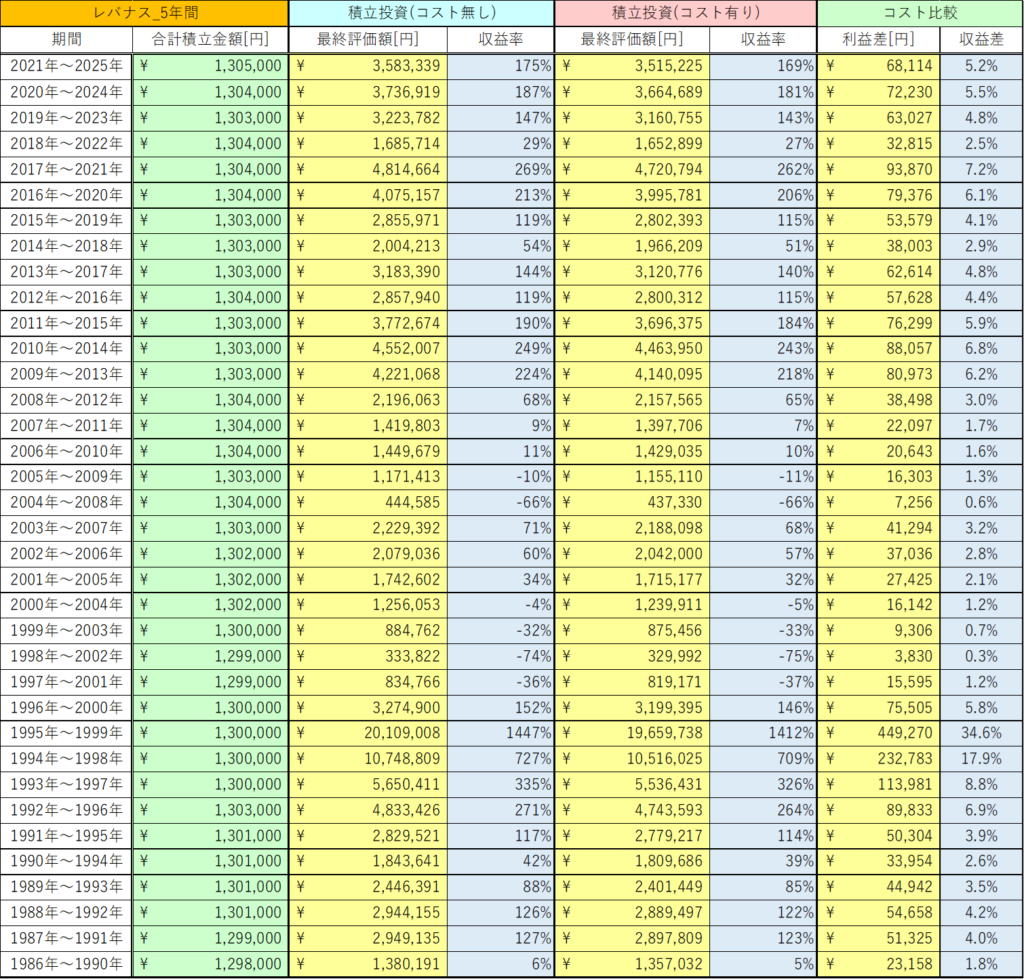Select the 利益差[円] column header
Screen dimensions: 1024x979
coord(879,39)
